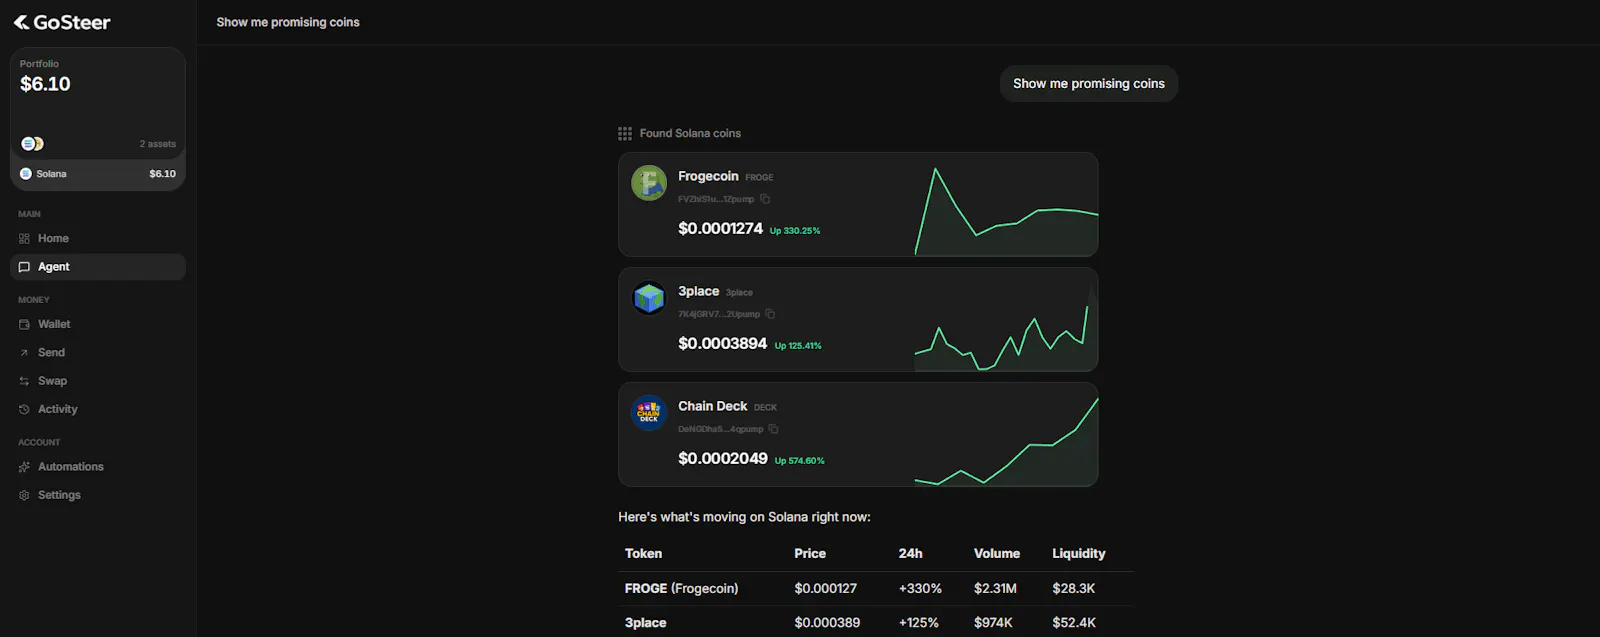
Task: Open the 3place coin card
Action: pos(858,320)
